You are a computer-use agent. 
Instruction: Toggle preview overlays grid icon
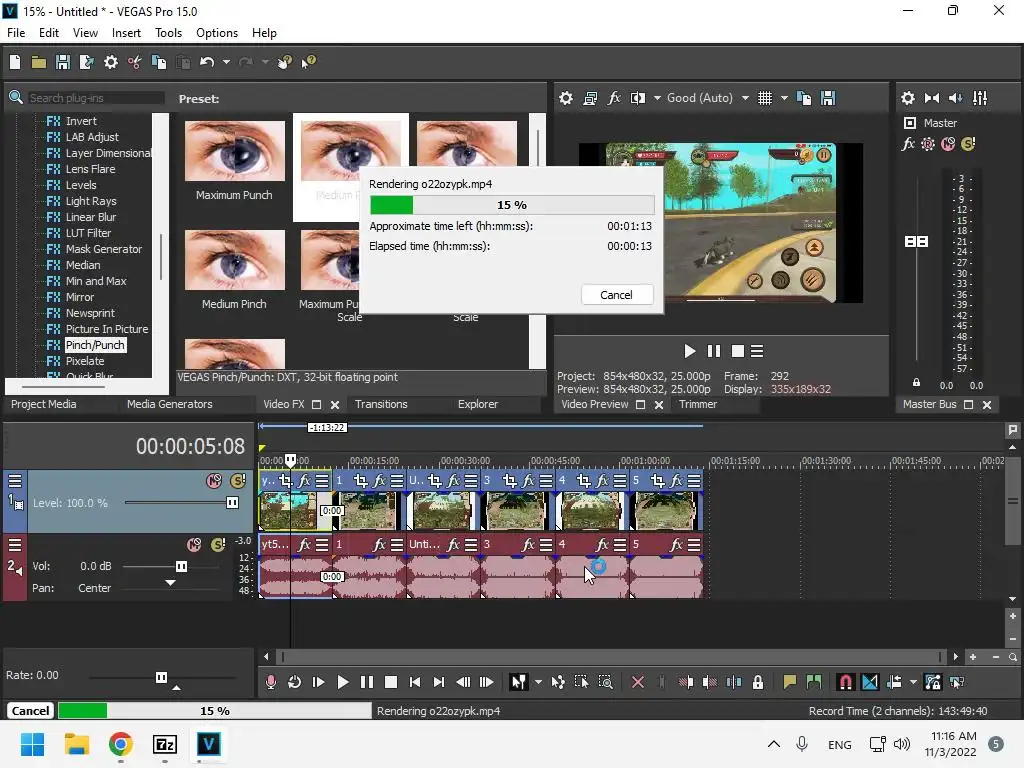pyautogui.click(x=765, y=98)
